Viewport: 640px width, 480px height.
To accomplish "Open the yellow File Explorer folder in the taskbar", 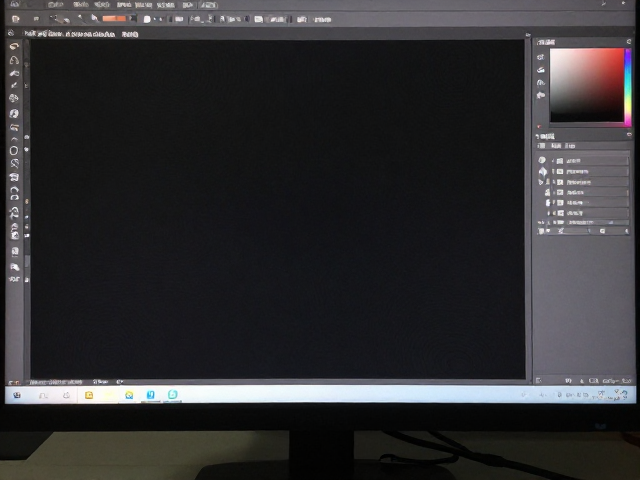I will click(89, 395).
